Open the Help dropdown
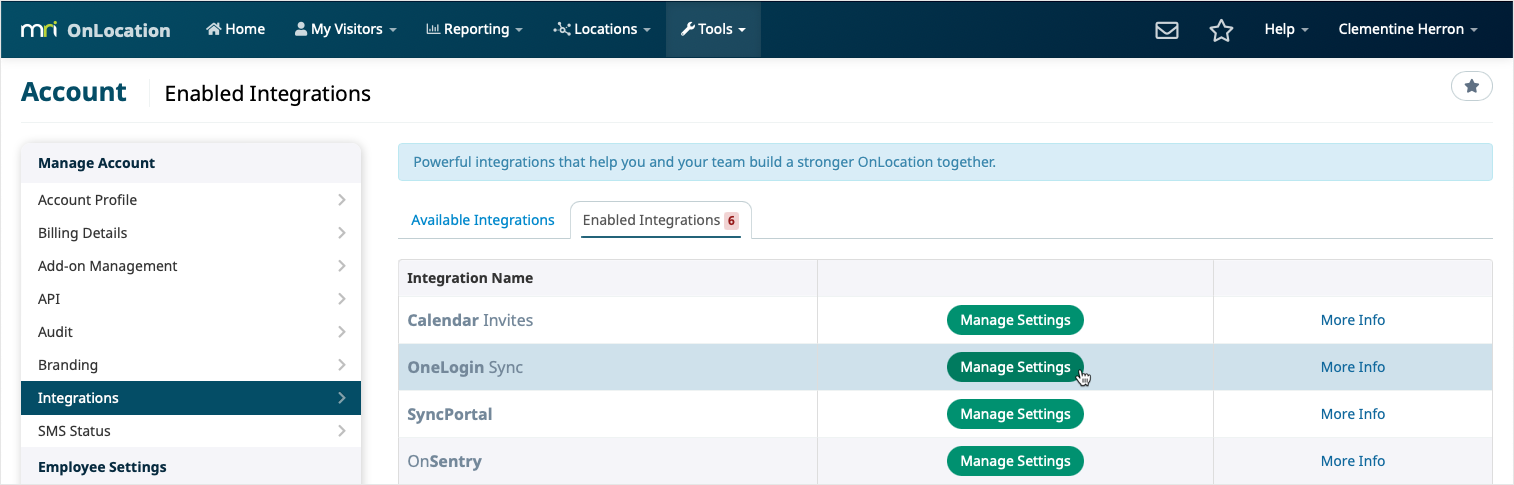Image resolution: width=1514 pixels, height=485 pixels. pos(1286,29)
